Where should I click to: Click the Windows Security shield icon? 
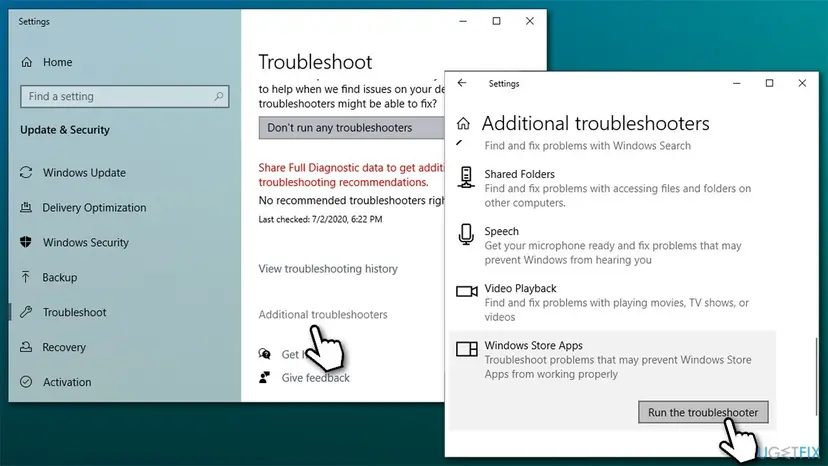[x=26, y=242]
